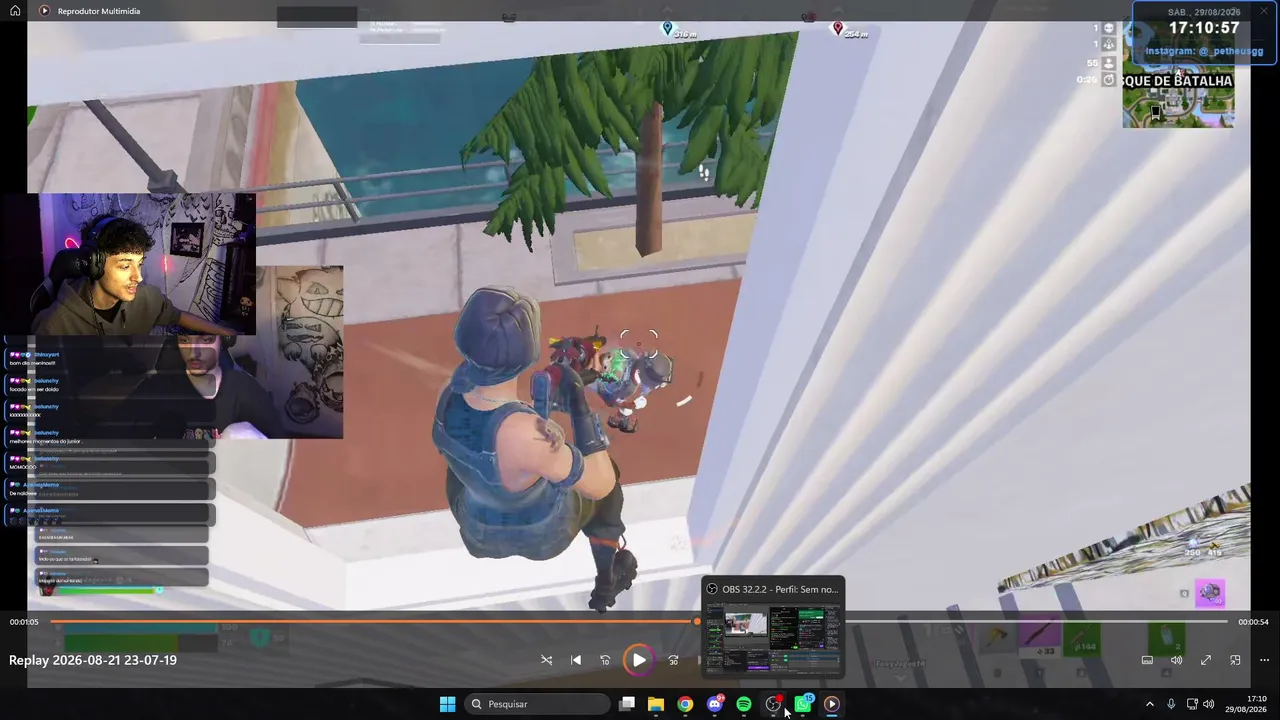Open Spotify from the taskbar
The image size is (1280, 720).
click(744, 704)
